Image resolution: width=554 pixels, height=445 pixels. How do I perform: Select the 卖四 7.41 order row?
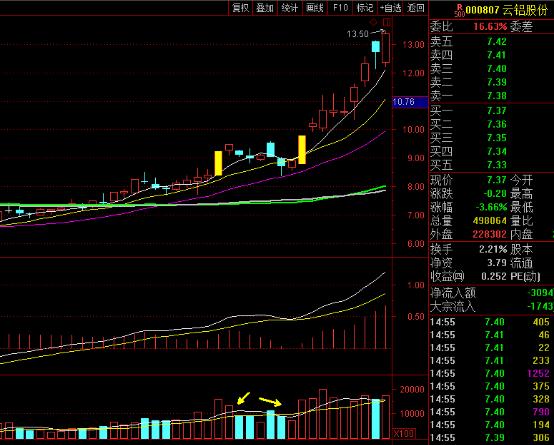pos(491,55)
